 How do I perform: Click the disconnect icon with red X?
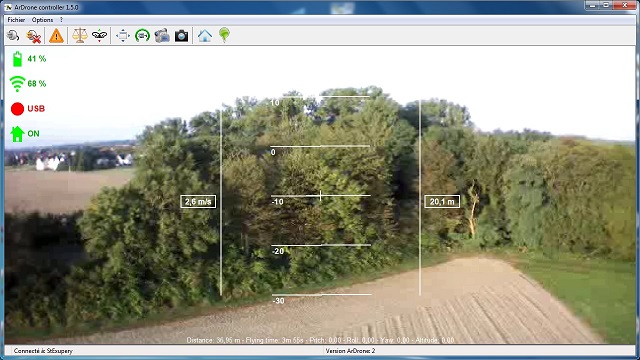33,36
